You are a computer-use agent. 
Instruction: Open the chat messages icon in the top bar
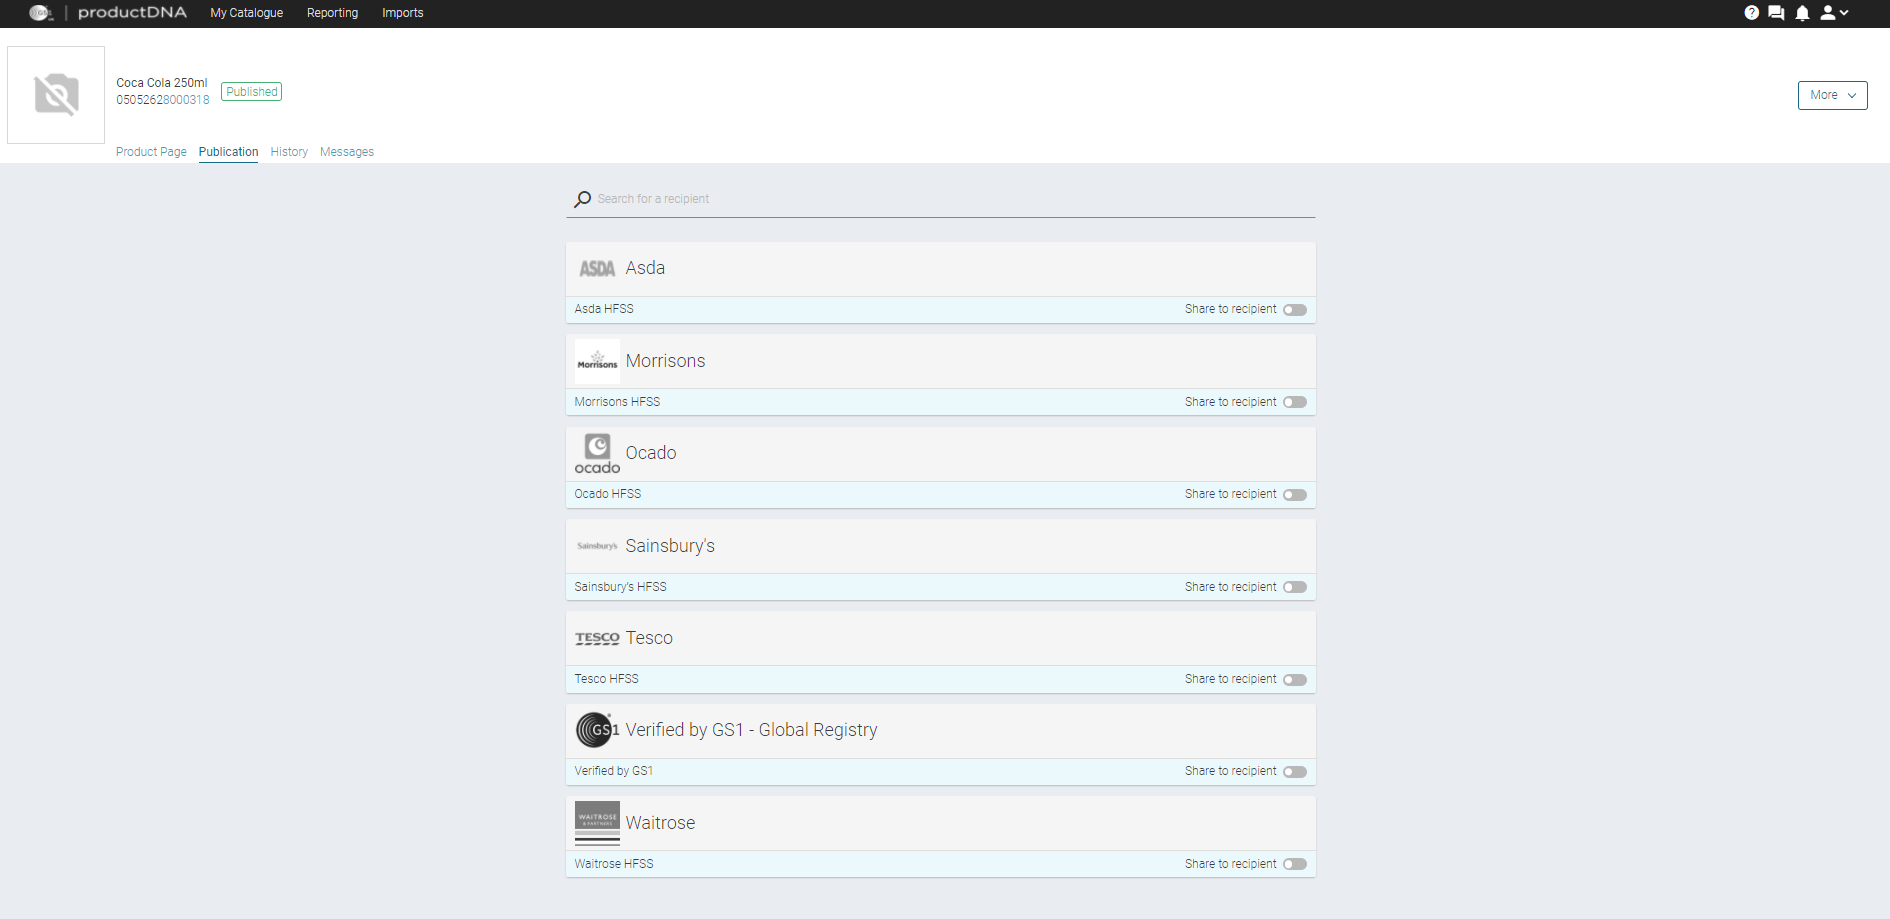pyautogui.click(x=1776, y=13)
